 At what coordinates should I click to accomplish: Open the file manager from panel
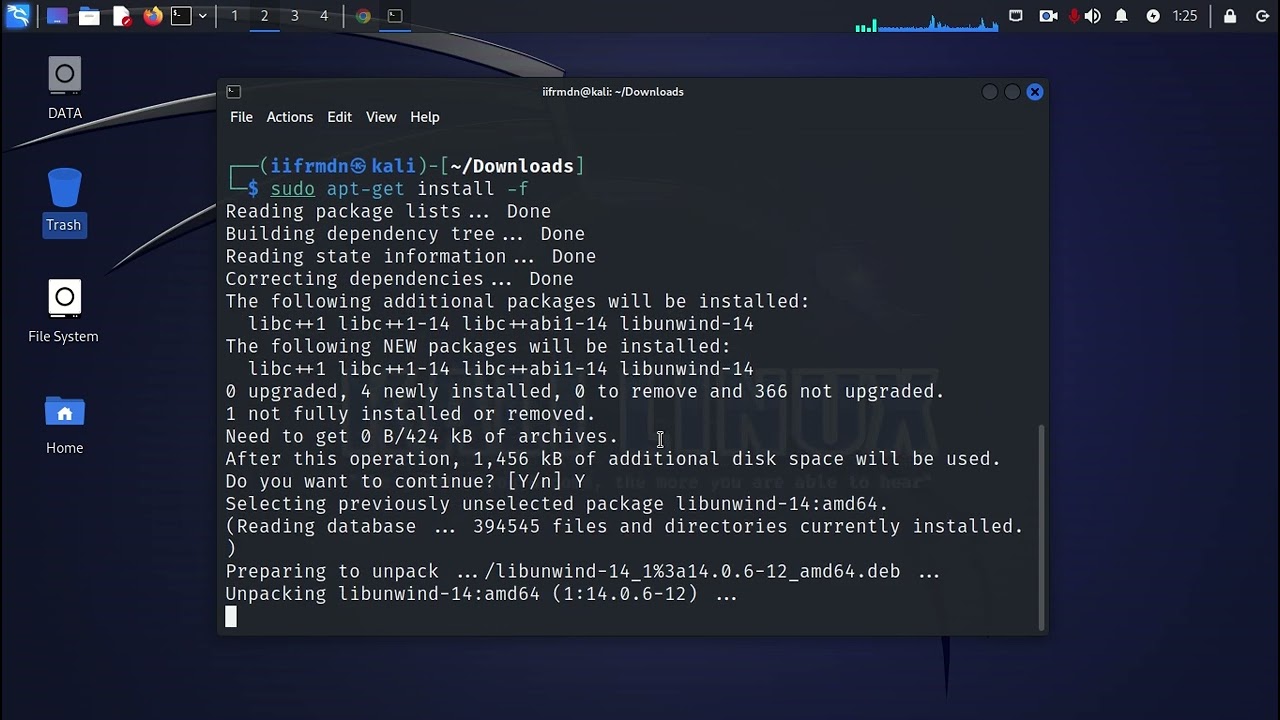click(x=89, y=16)
